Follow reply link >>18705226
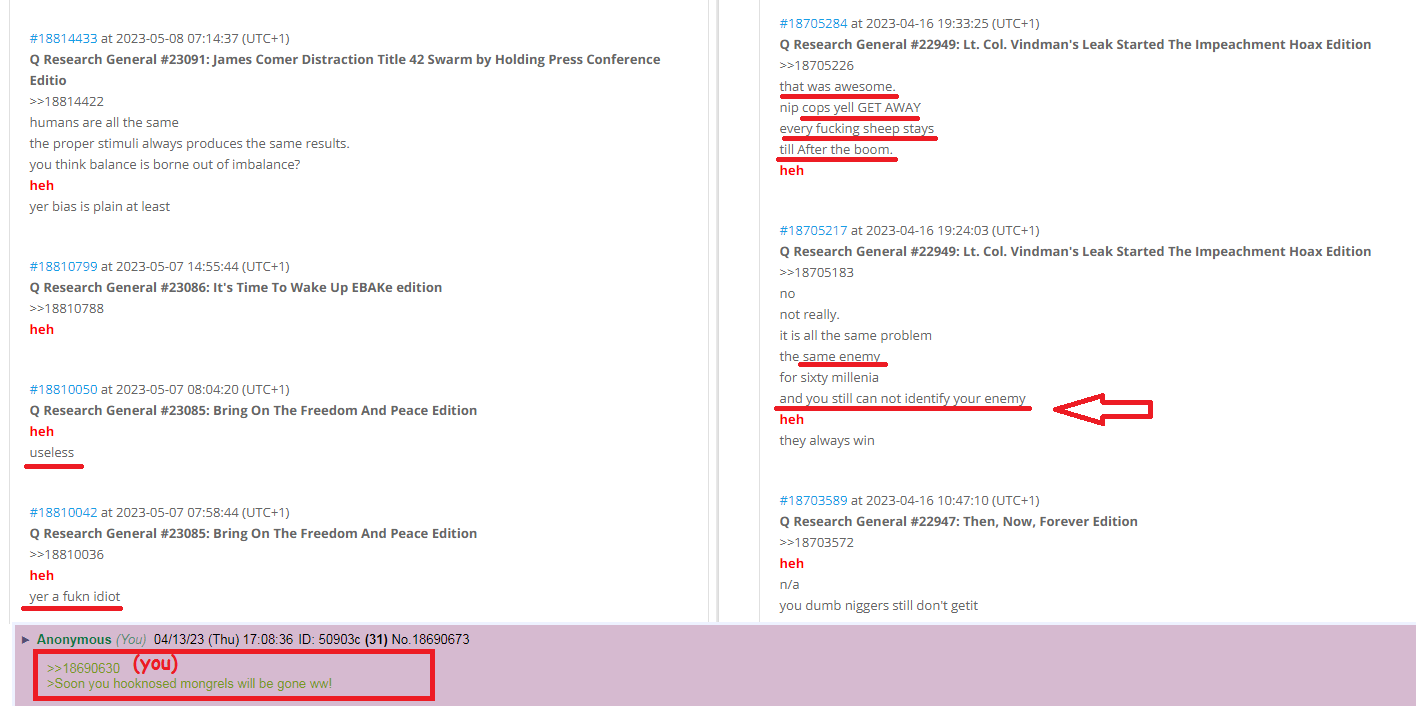Screen dimensions: 1416x706 817,66
